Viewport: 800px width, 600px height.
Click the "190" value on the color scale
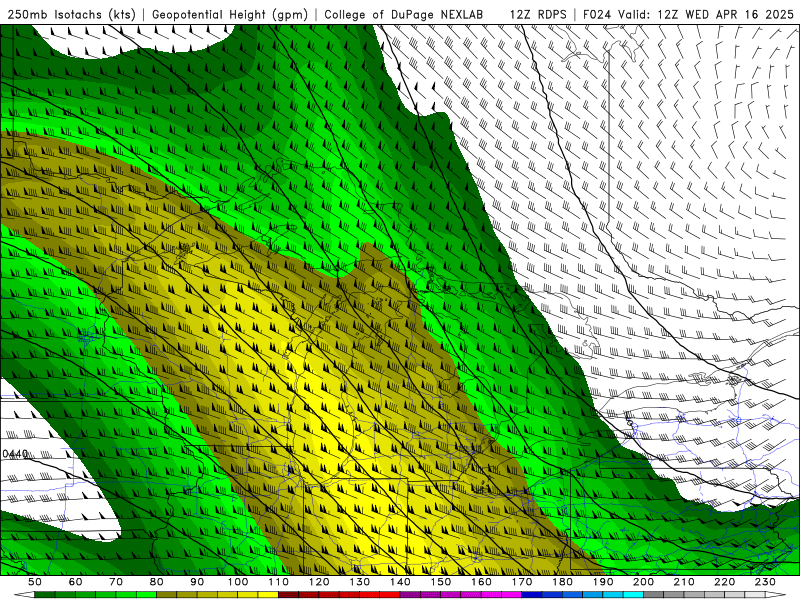click(603, 582)
